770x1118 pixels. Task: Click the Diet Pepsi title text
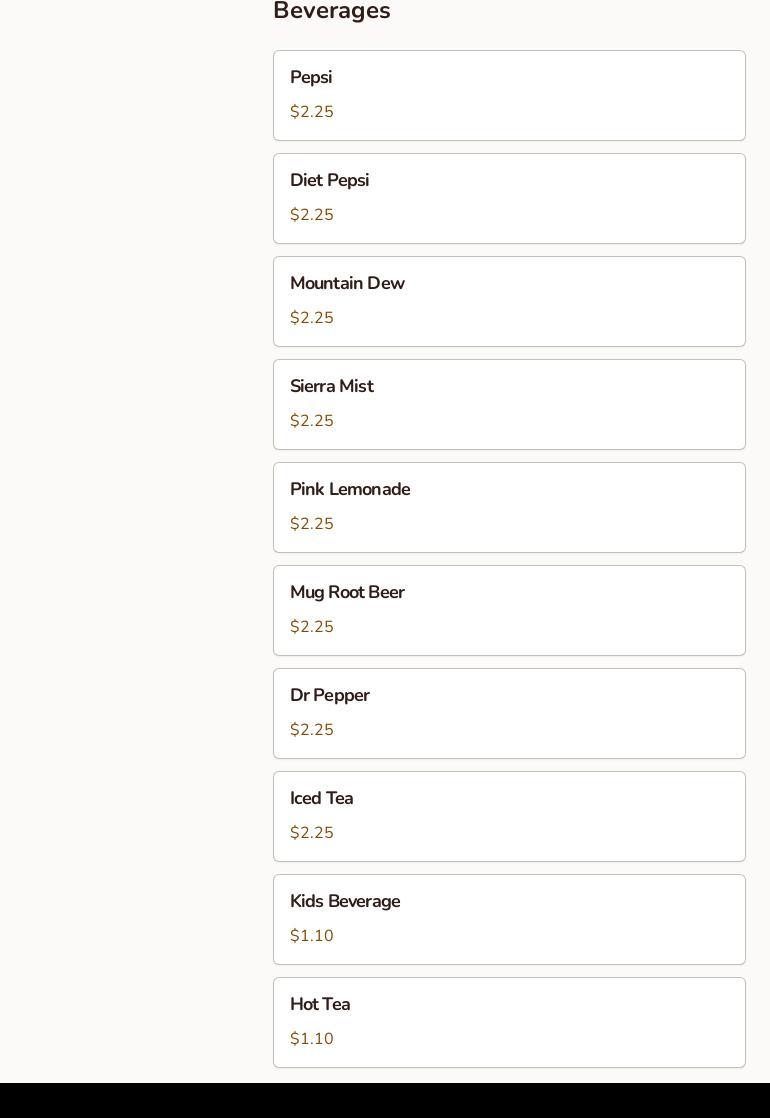[329, 180]
